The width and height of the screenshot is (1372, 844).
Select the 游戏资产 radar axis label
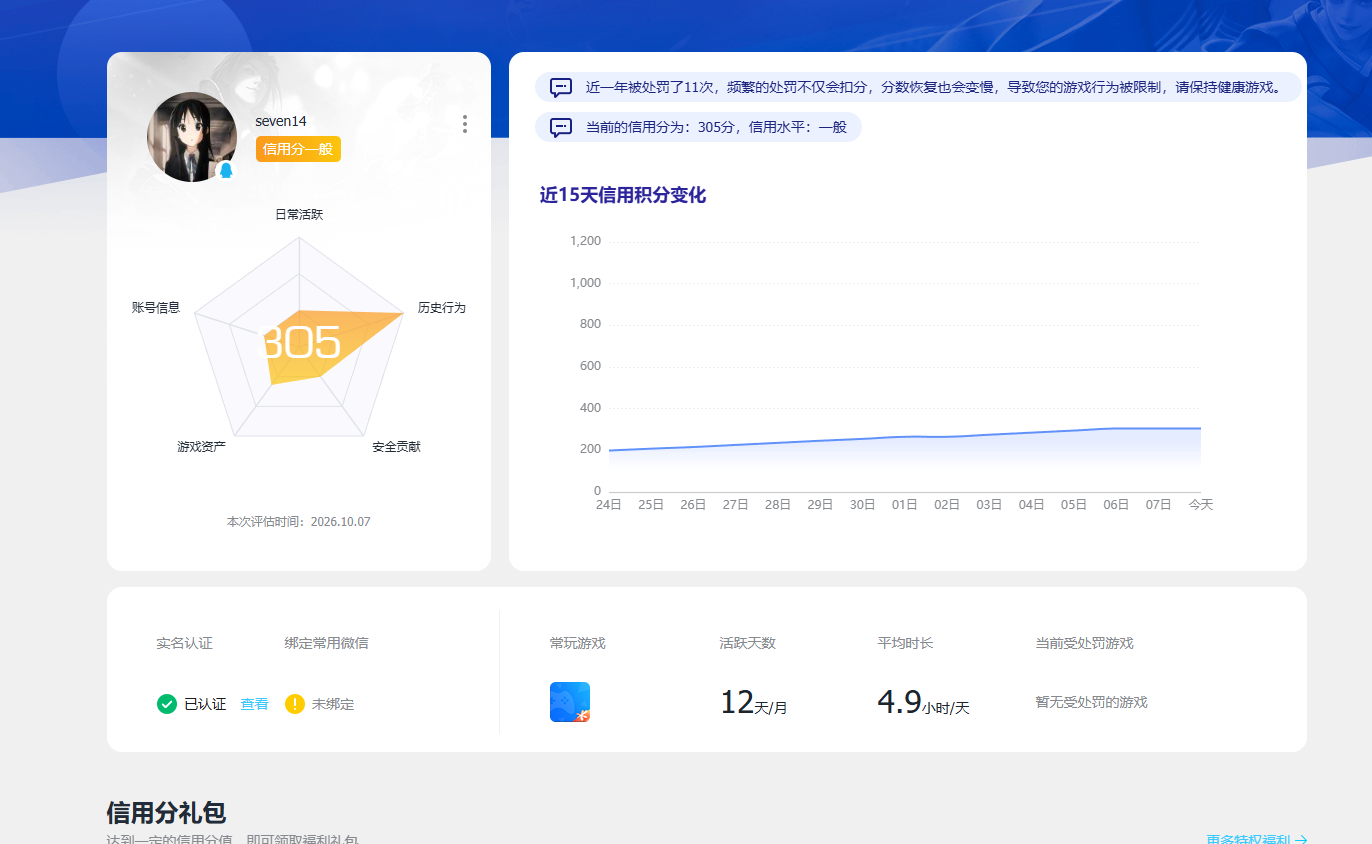(x=202, y=447)
